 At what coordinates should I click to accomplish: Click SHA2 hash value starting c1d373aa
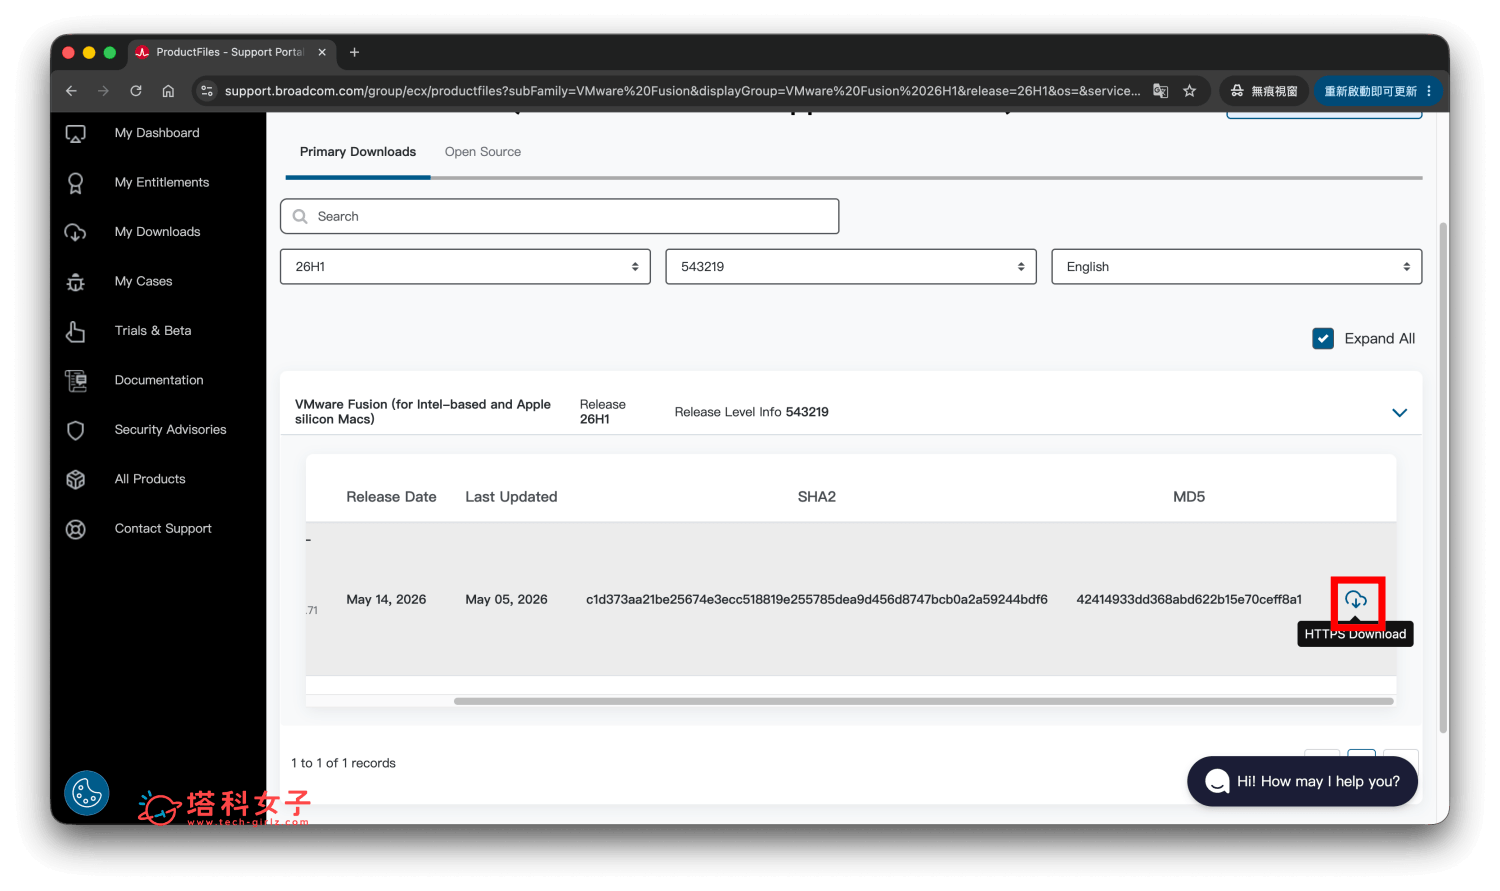coord(817,600)
